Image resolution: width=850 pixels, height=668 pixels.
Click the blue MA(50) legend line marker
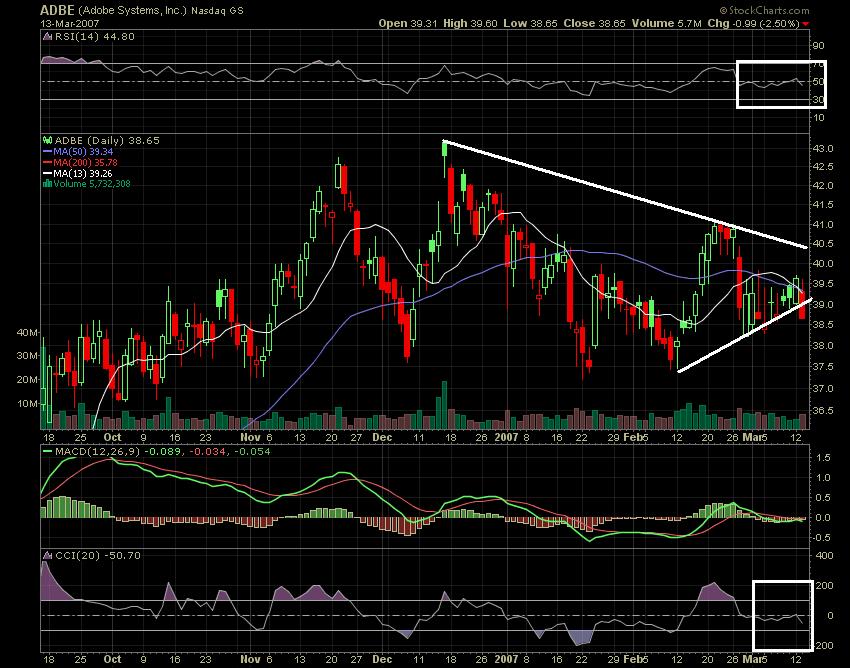(47, 152)
